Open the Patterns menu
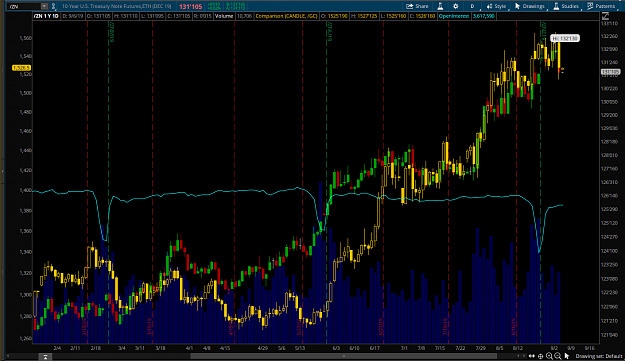This screenshot has width=625, height=361. 601,6
